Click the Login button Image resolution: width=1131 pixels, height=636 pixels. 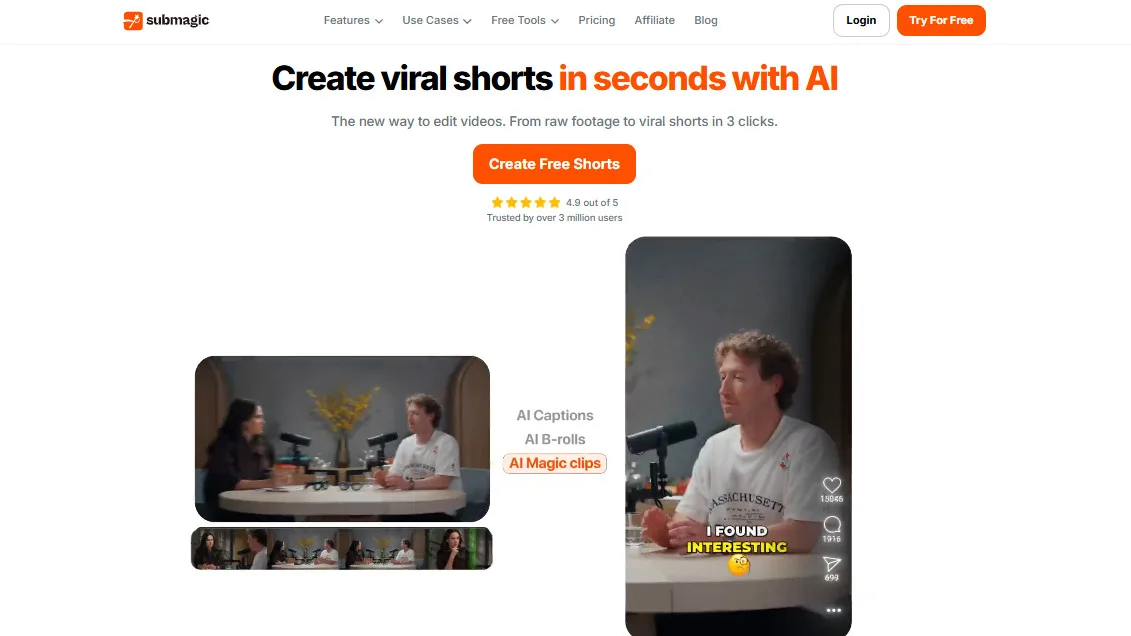coord(861,20)
